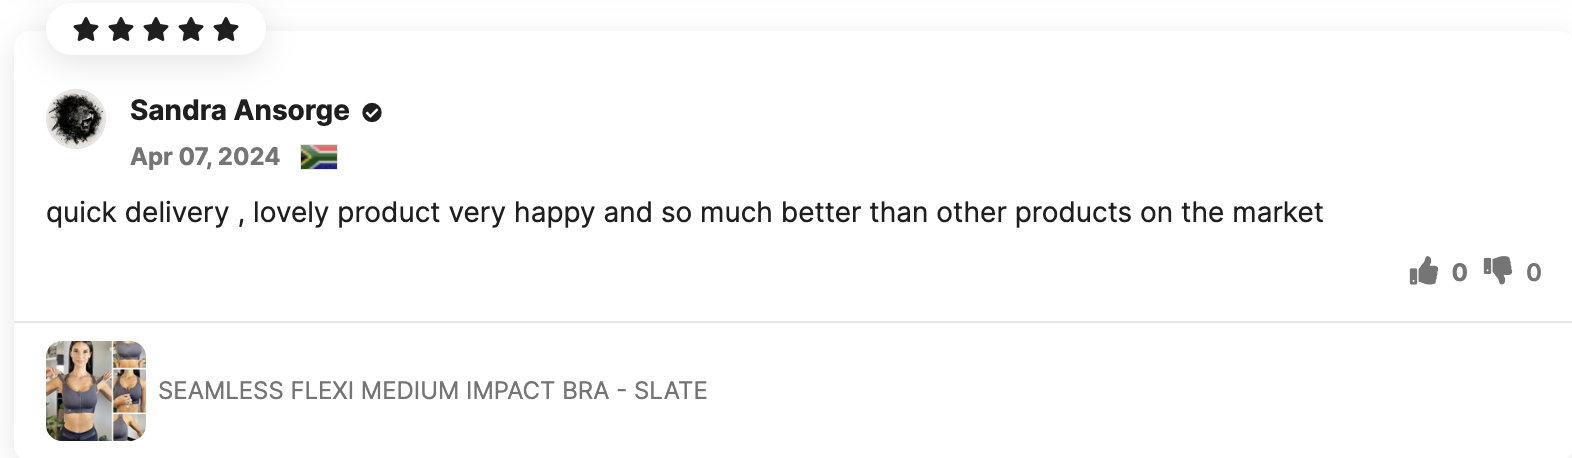Dislike the review with the thumbs-down icon
The image size is (1572, 458).
[1498, 270]
